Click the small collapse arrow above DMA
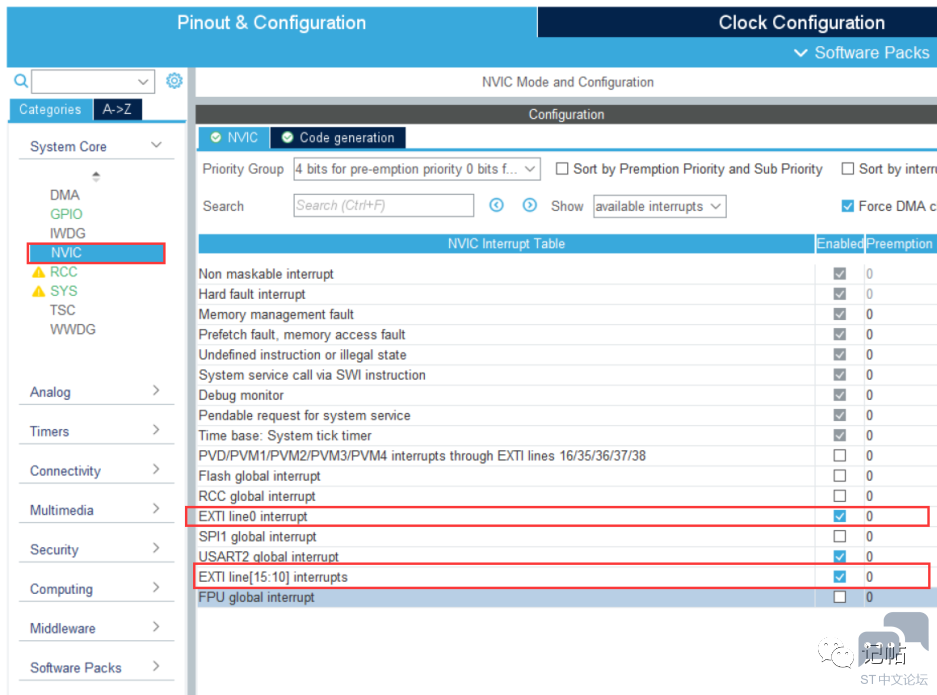Screen dimensions: 937x695 coord(96,176)
